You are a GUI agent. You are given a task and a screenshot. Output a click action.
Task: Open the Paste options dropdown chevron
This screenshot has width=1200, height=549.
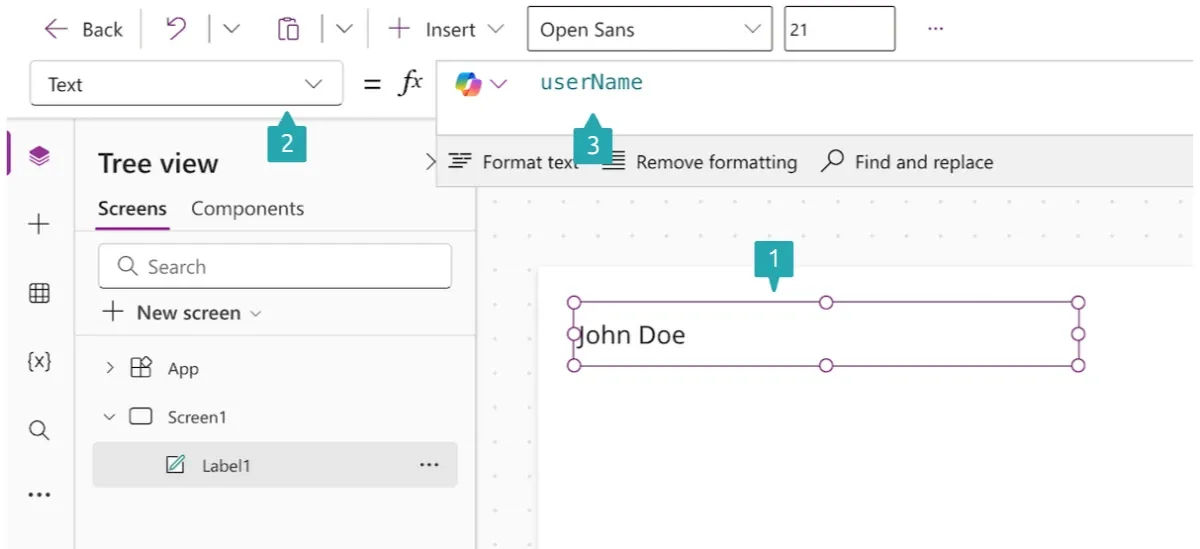tap(344, 29)
